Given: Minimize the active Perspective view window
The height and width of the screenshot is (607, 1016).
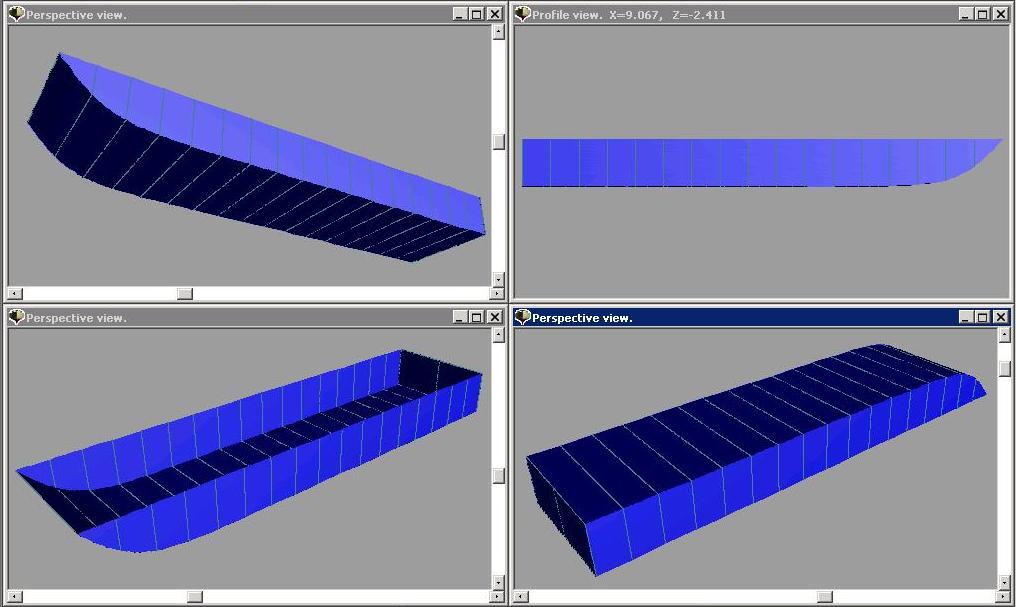Looking at the screenshot, I should [965, 317].
